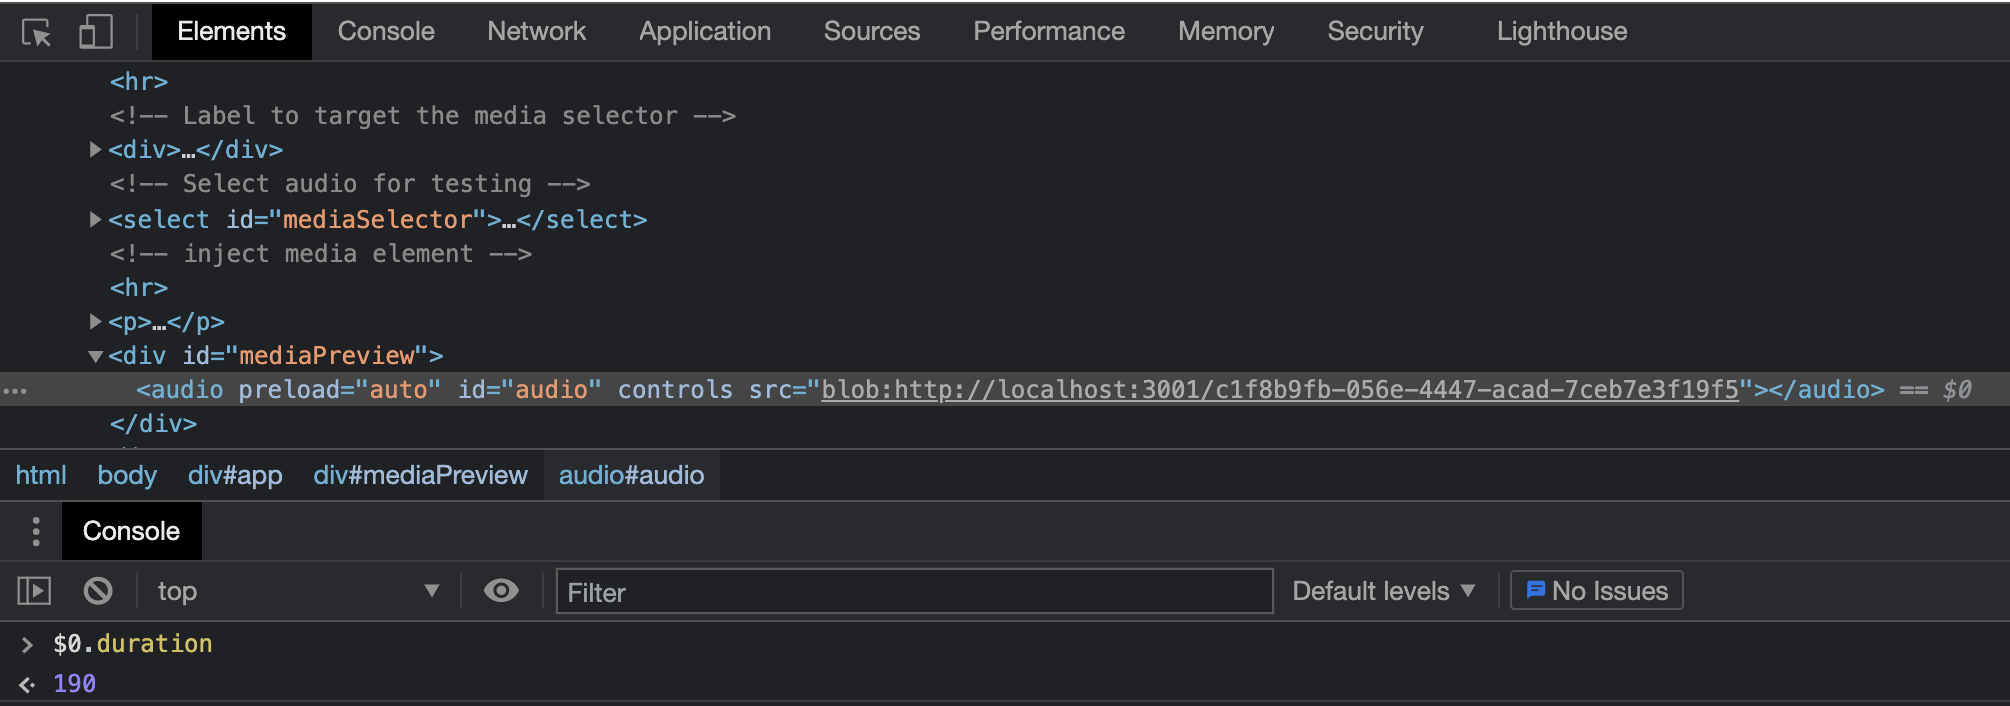
Task: Create a live expression with the eye icon
Action: [x=501, y=591]
